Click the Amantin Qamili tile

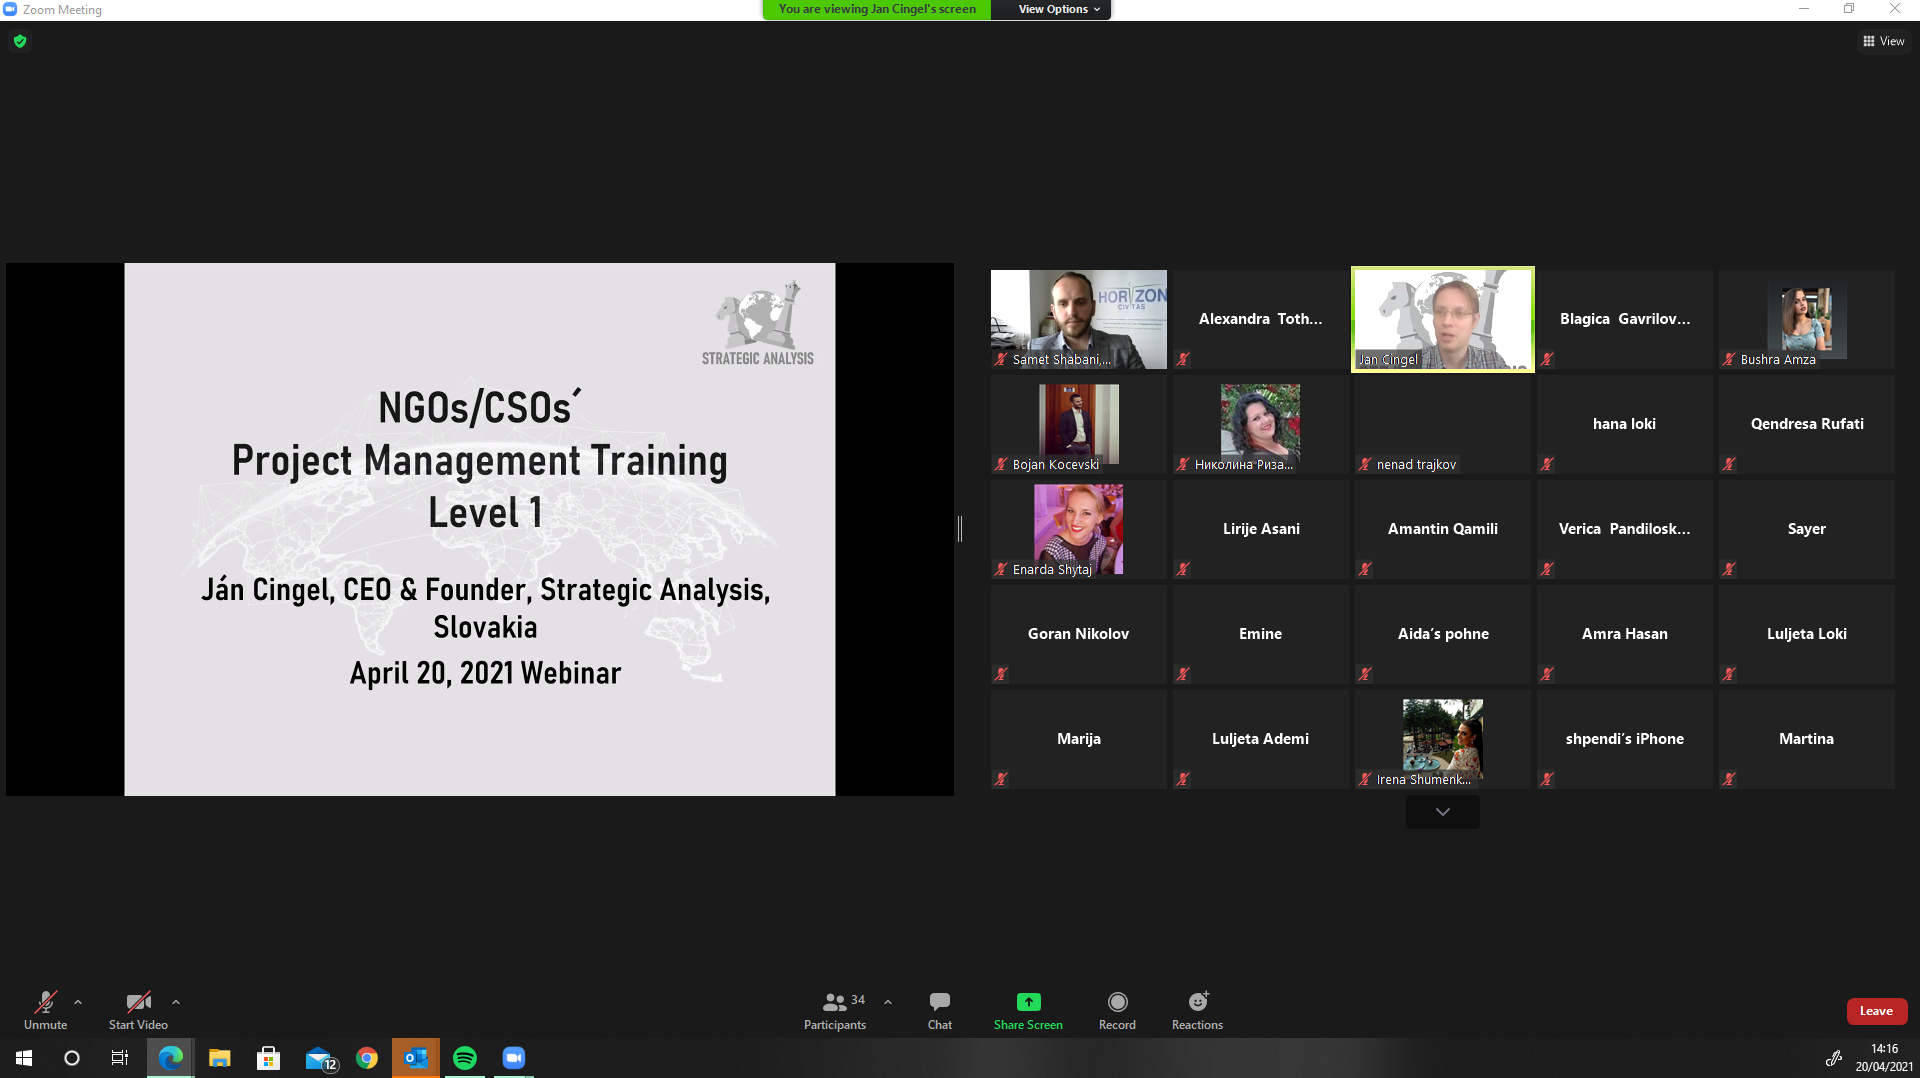1442,529
